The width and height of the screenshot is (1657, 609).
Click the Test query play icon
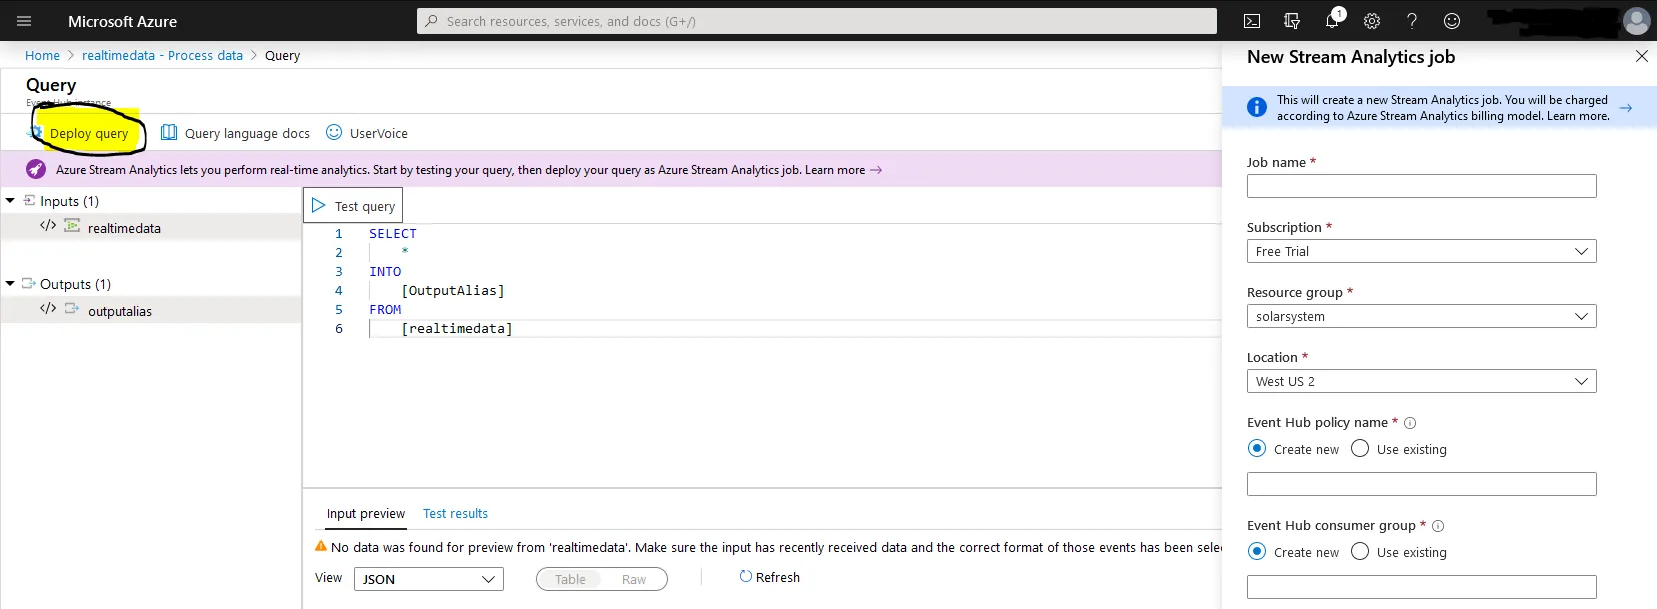pos(319,205)
